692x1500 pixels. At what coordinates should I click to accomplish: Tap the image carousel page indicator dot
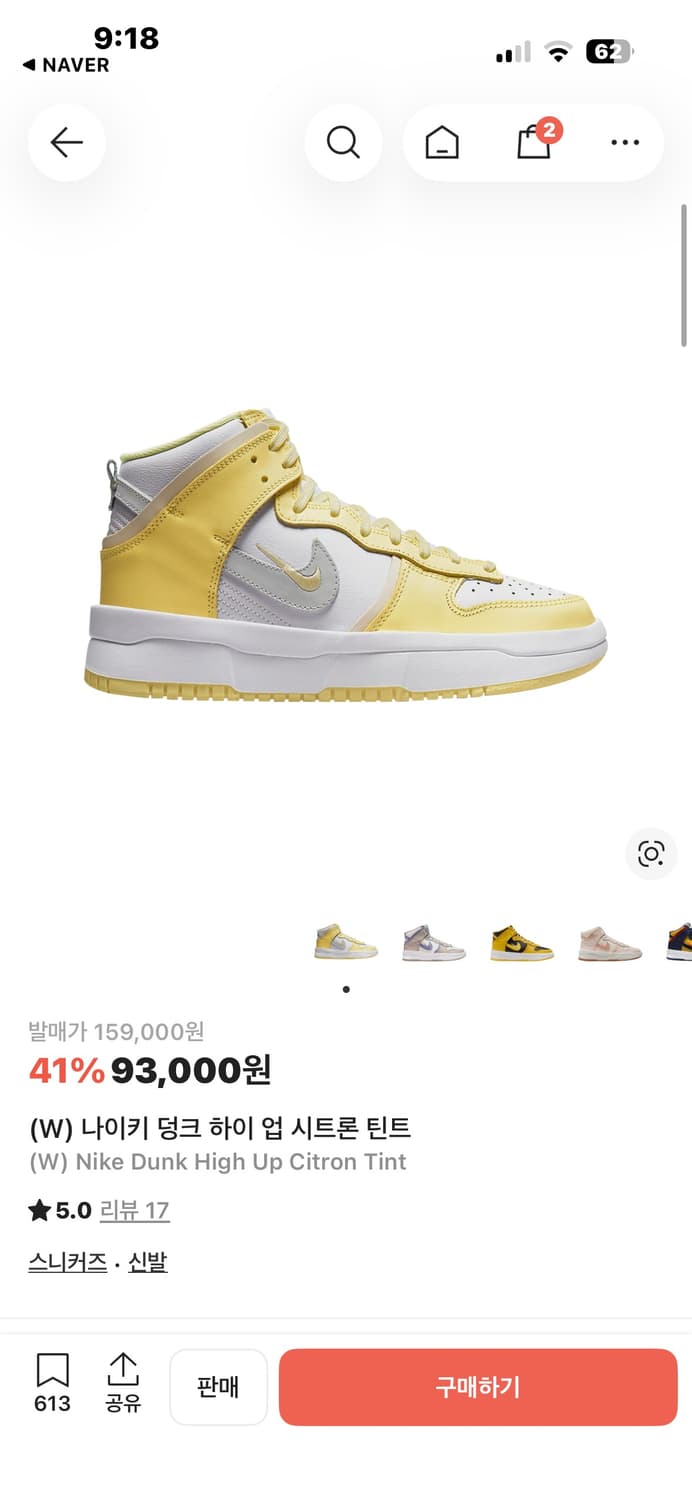(x=346, y=989)
